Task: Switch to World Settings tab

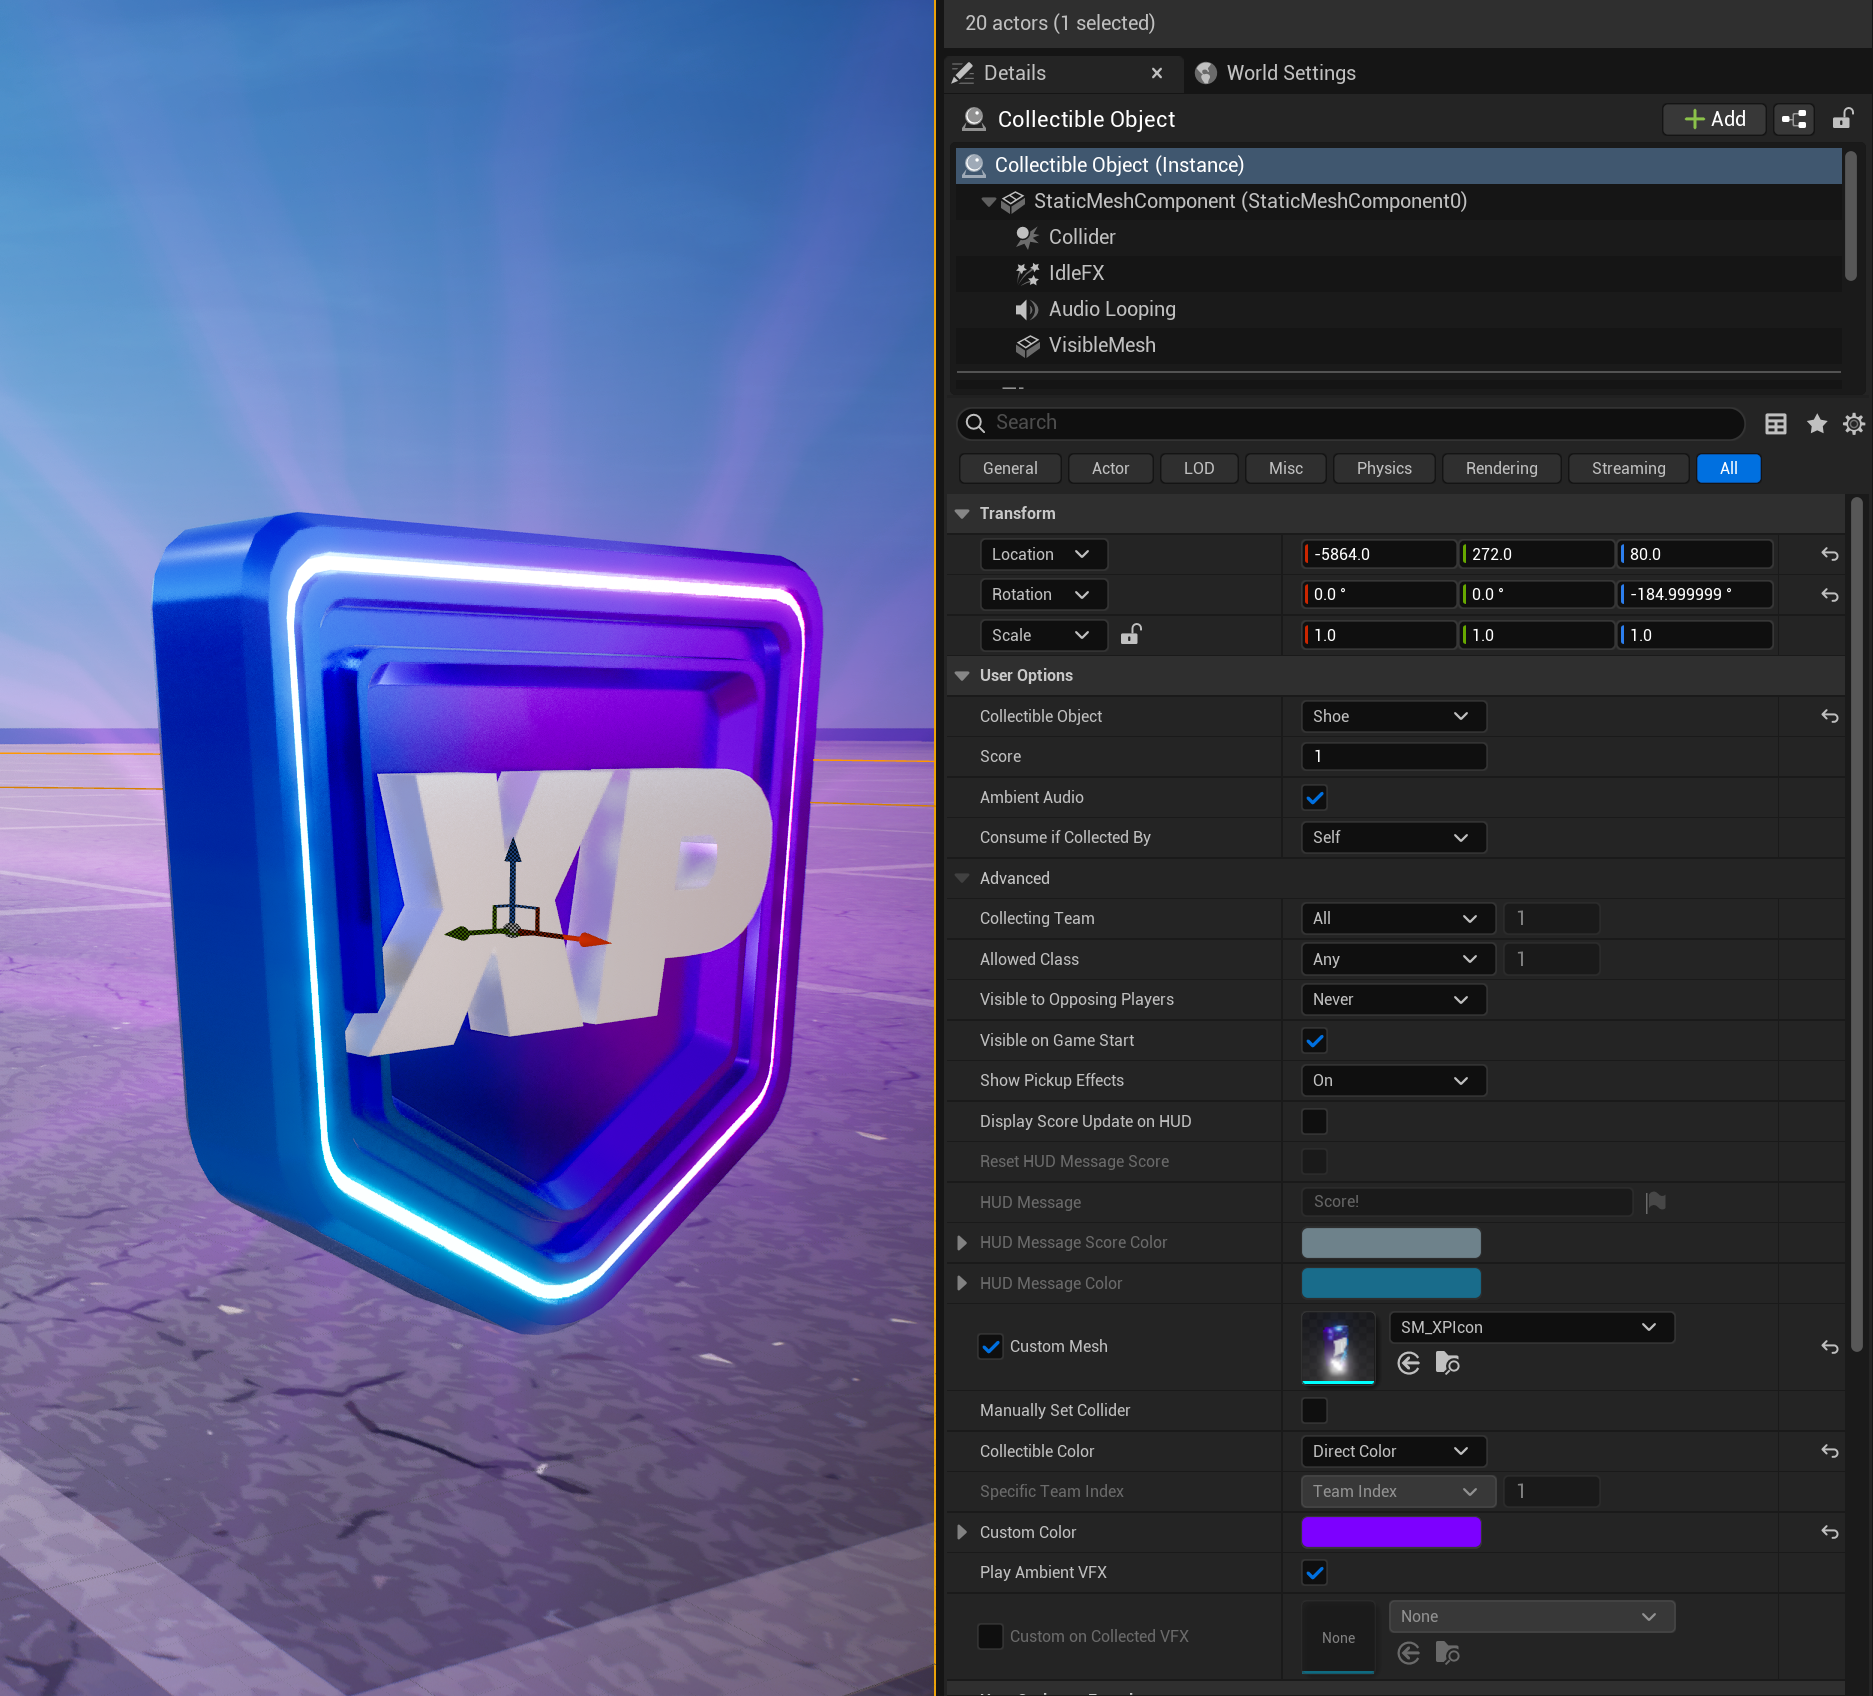Action: pyautogui.click(x=1276, y=73)
